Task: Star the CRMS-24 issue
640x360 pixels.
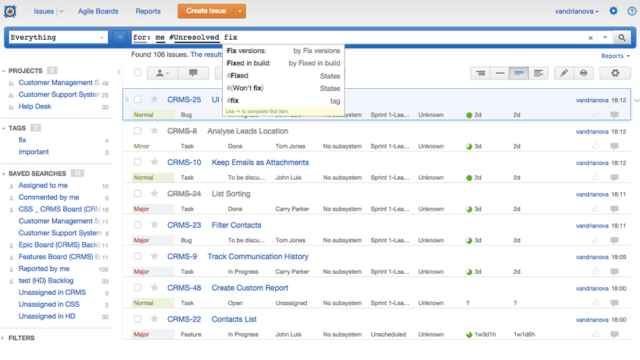Action: [154, 193]
